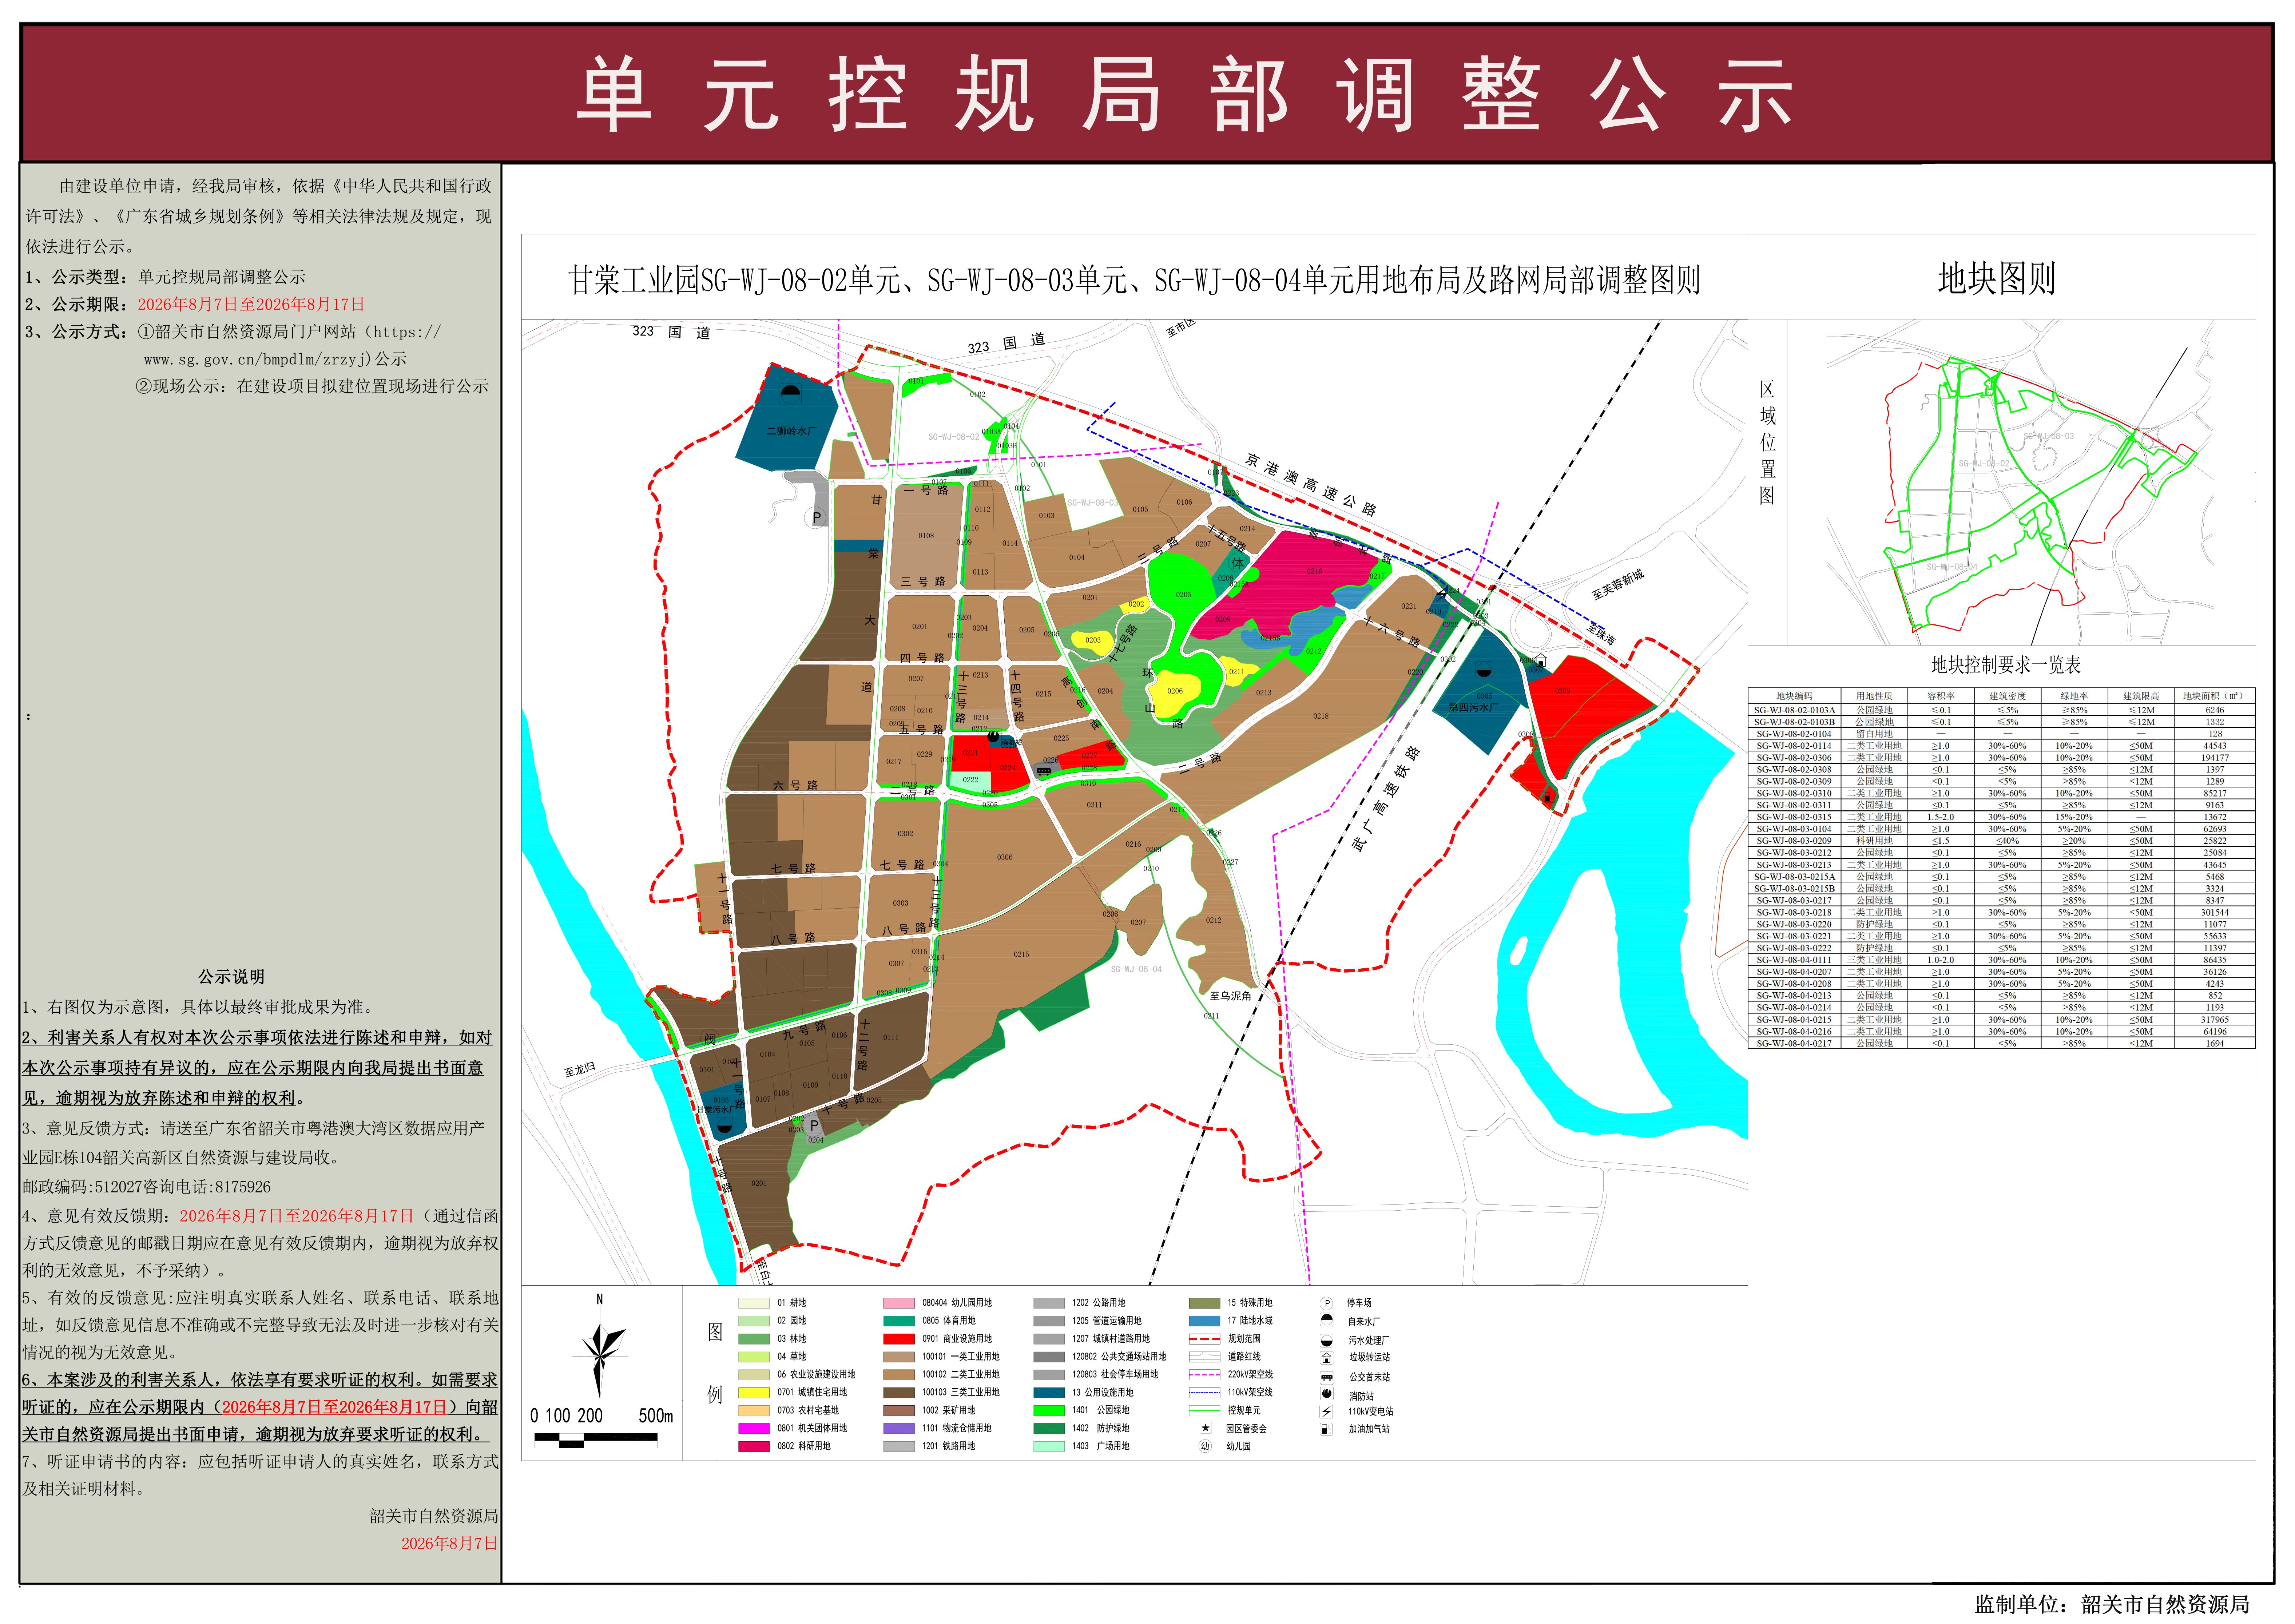Click the 1101 物流仓储用地 purple swatch

(899, 1429)
